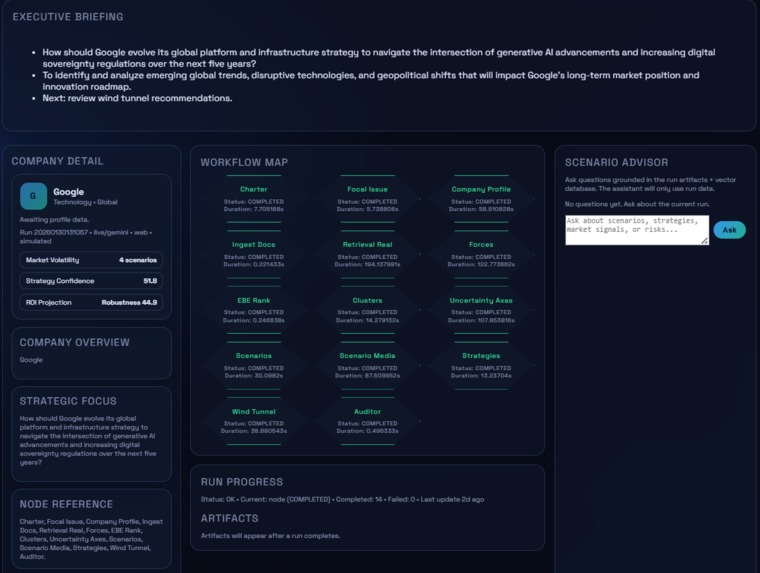Image resolution: width=760 pixels, height=573 pixels.
Task: Click the Node Reference list text
Action: [91, 539]
